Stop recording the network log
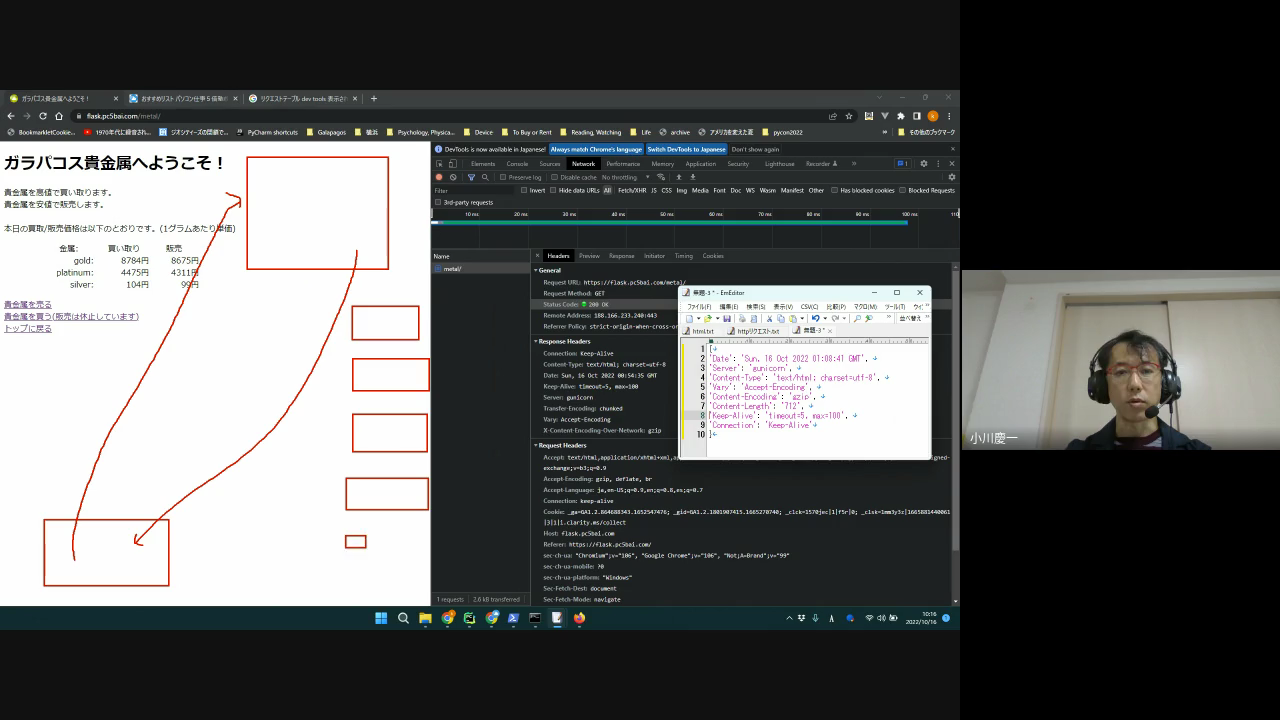1280x720 pixels. click(x=438, y=177)
